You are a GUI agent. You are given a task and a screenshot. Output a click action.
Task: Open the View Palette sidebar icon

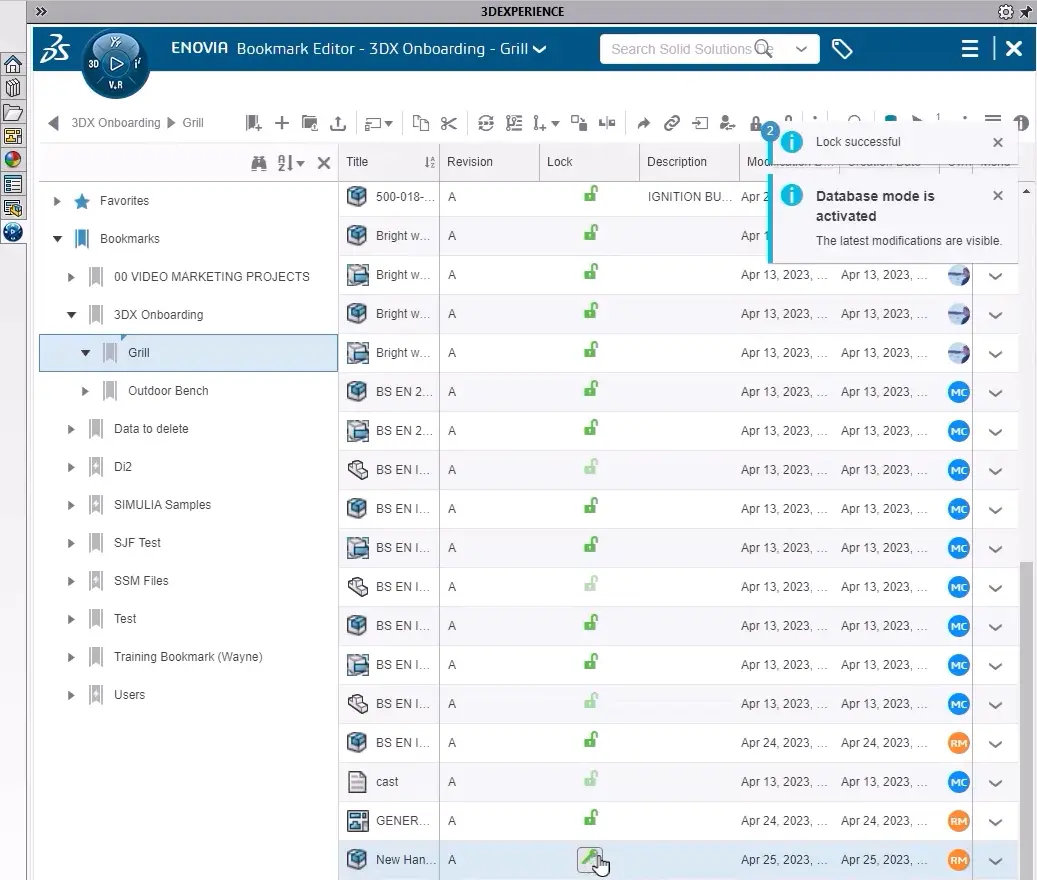click(13, 136)
